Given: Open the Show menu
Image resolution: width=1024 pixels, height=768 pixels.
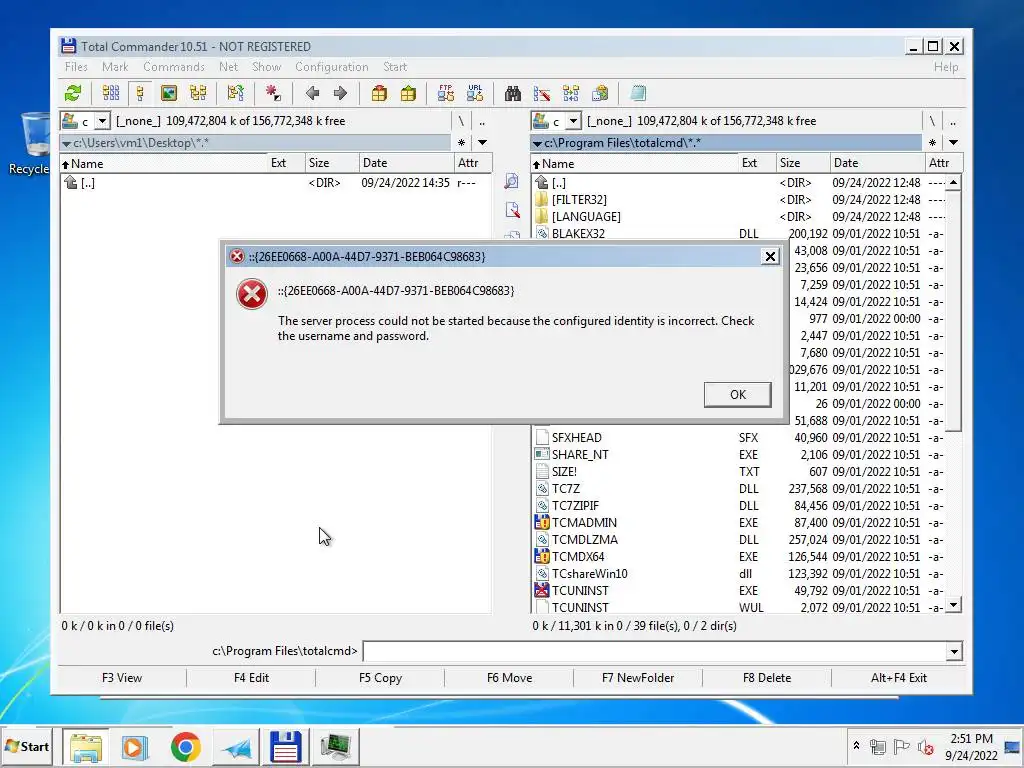Looking at the screenshot, I should point(266,67).
